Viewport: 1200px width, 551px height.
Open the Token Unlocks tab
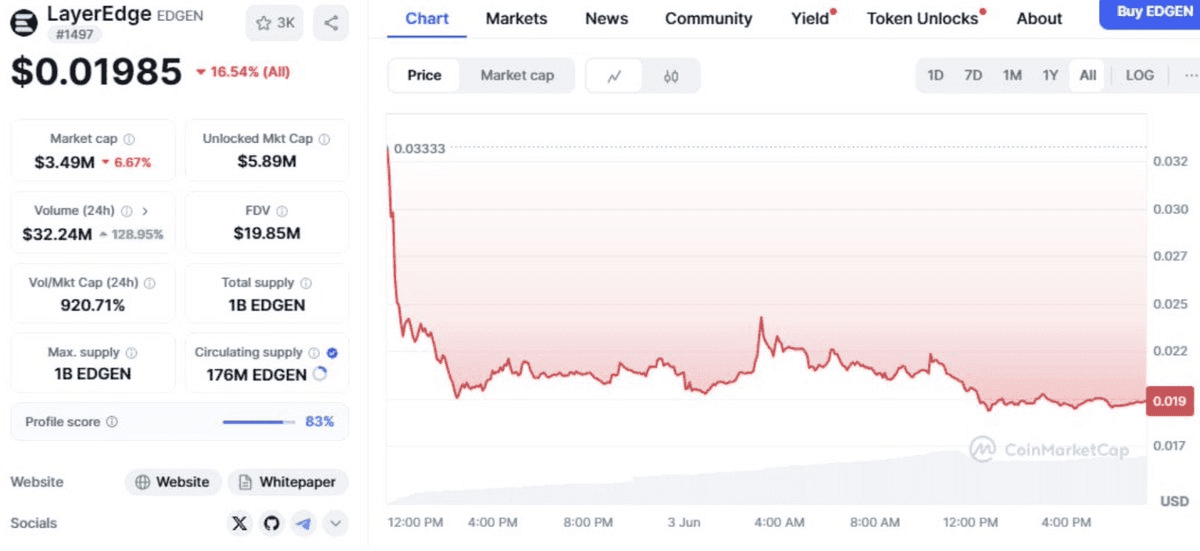(924, 18)
